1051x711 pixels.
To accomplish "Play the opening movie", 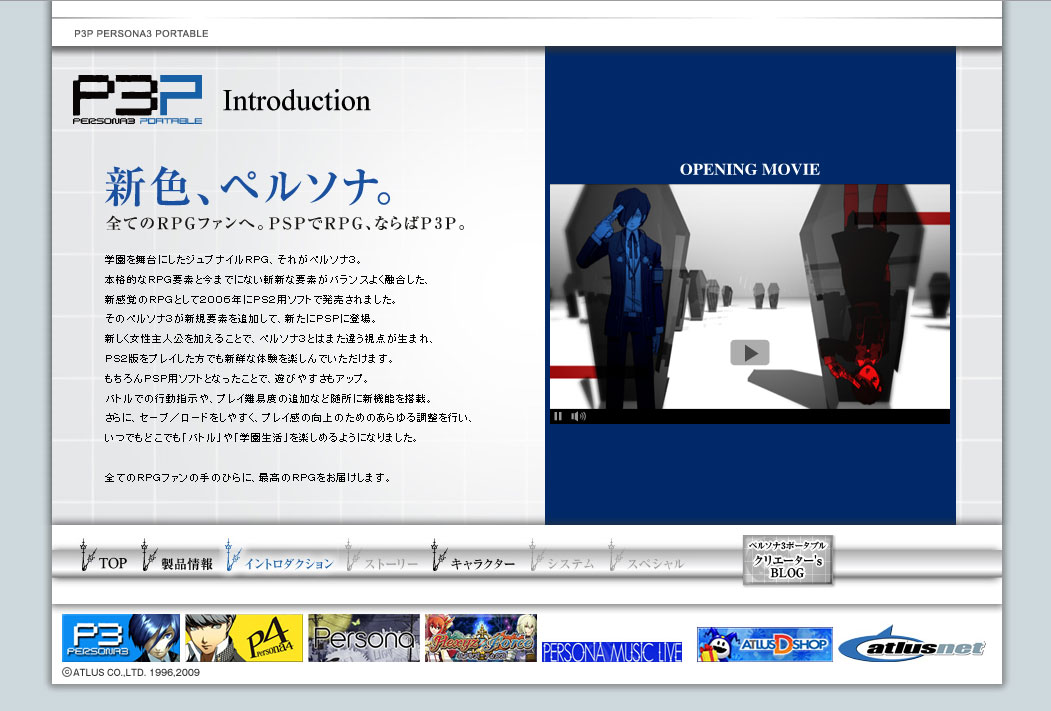I will point(749,352).
